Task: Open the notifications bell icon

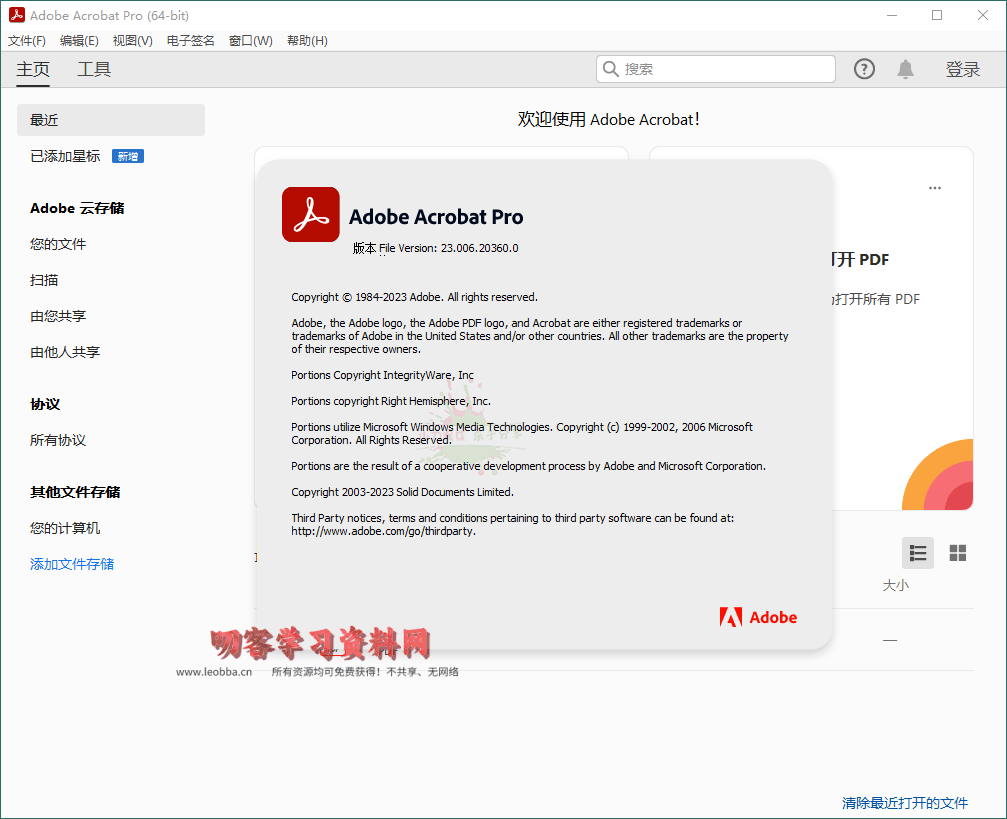Action: coord(905,69)
